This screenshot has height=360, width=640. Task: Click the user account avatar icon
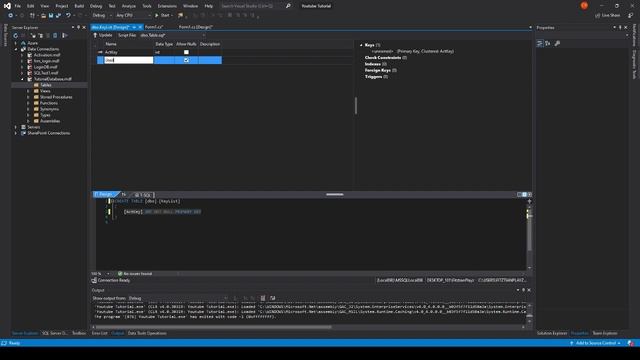click(584, 5)
